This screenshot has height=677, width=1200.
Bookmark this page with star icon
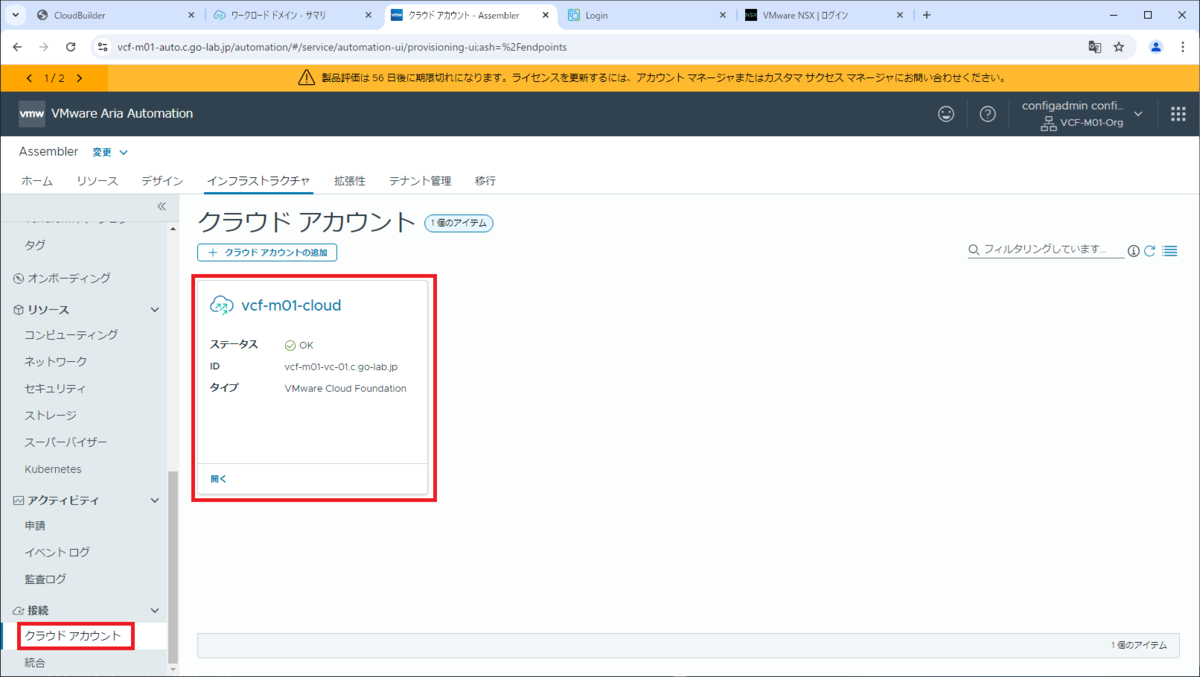pos(1119,46)
